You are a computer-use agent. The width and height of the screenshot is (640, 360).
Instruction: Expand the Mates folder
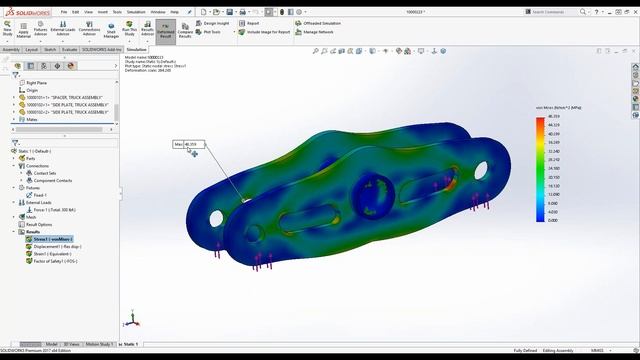[x=14, y=120]
